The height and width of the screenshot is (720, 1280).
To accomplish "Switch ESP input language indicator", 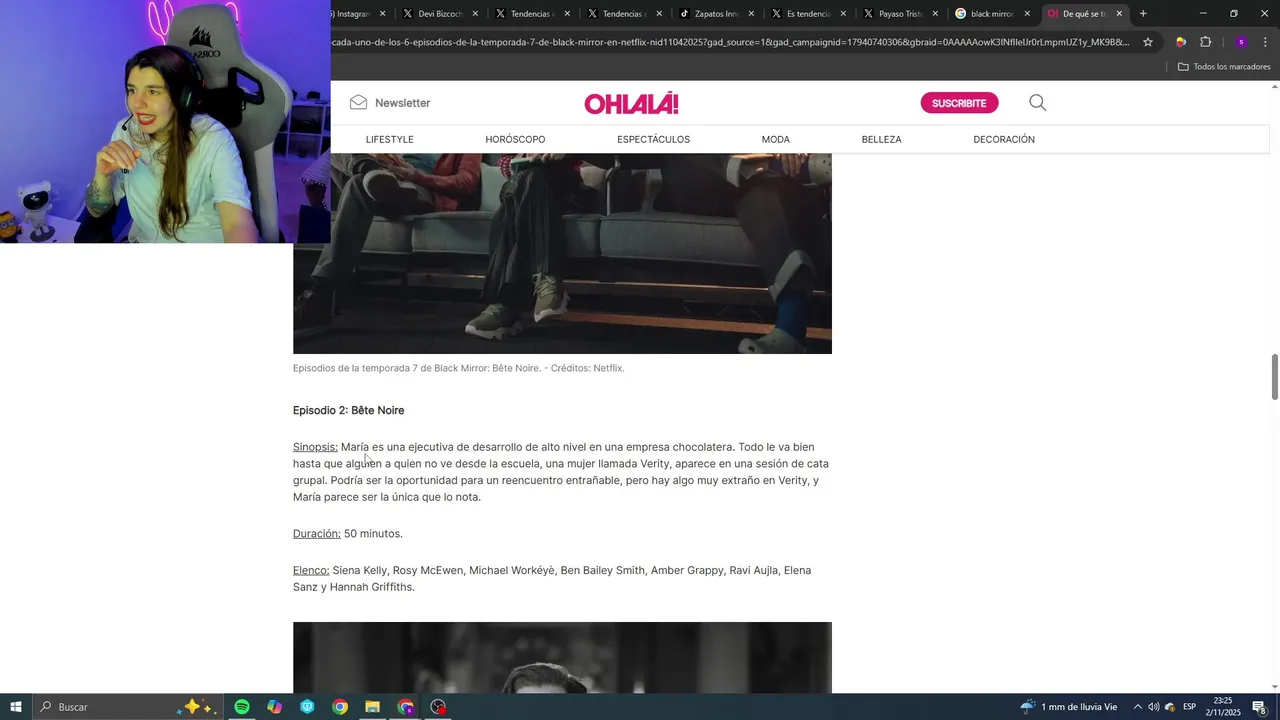I will (x=1190, y=707).
